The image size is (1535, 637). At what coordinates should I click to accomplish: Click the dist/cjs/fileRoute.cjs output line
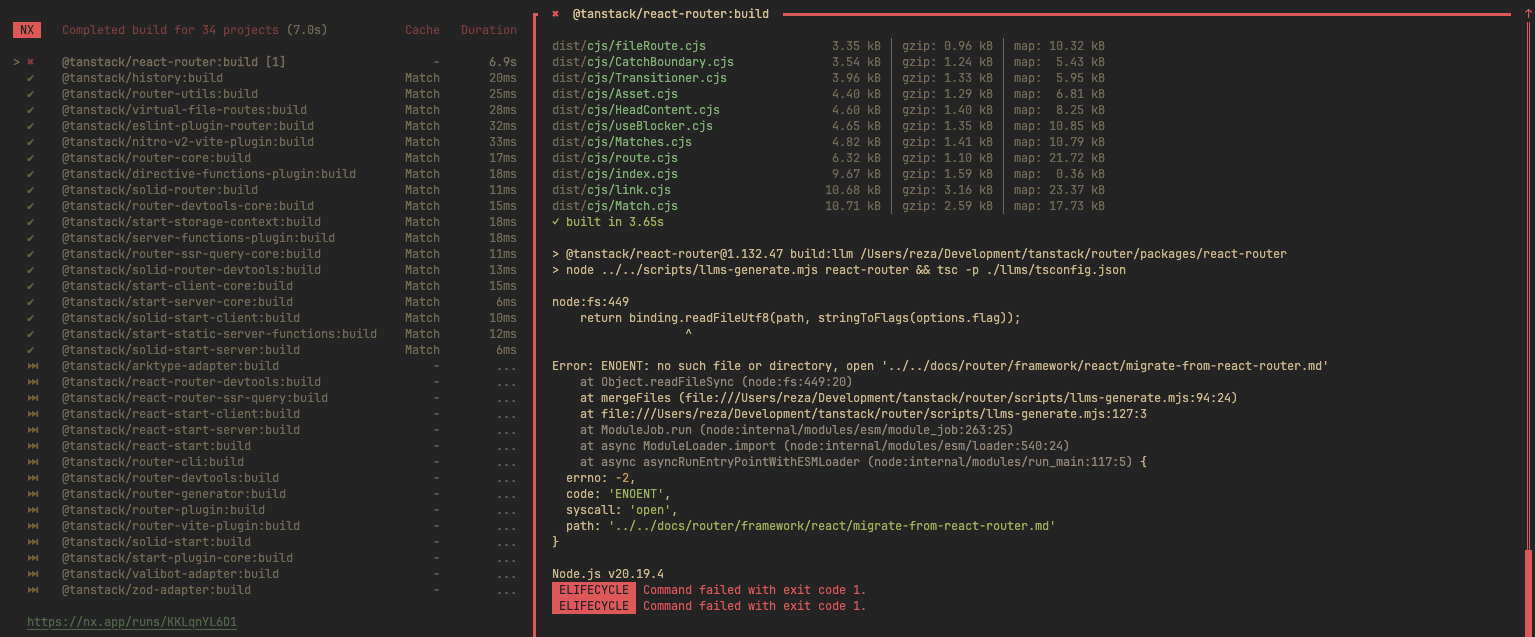click(828, 46)
